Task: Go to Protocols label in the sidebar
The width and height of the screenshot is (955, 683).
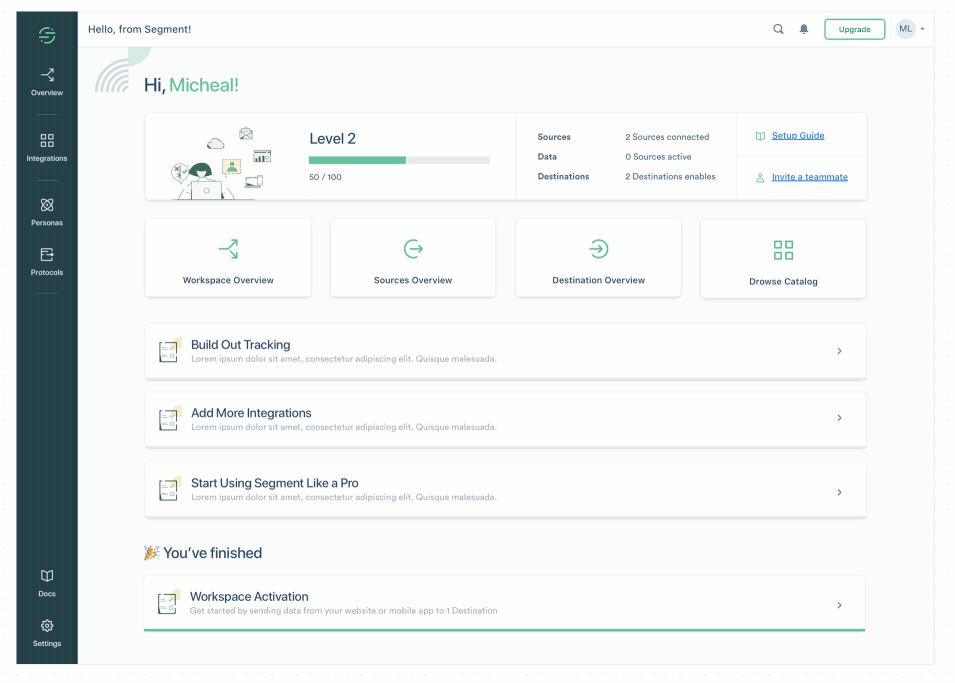Action: click(47, 272)
